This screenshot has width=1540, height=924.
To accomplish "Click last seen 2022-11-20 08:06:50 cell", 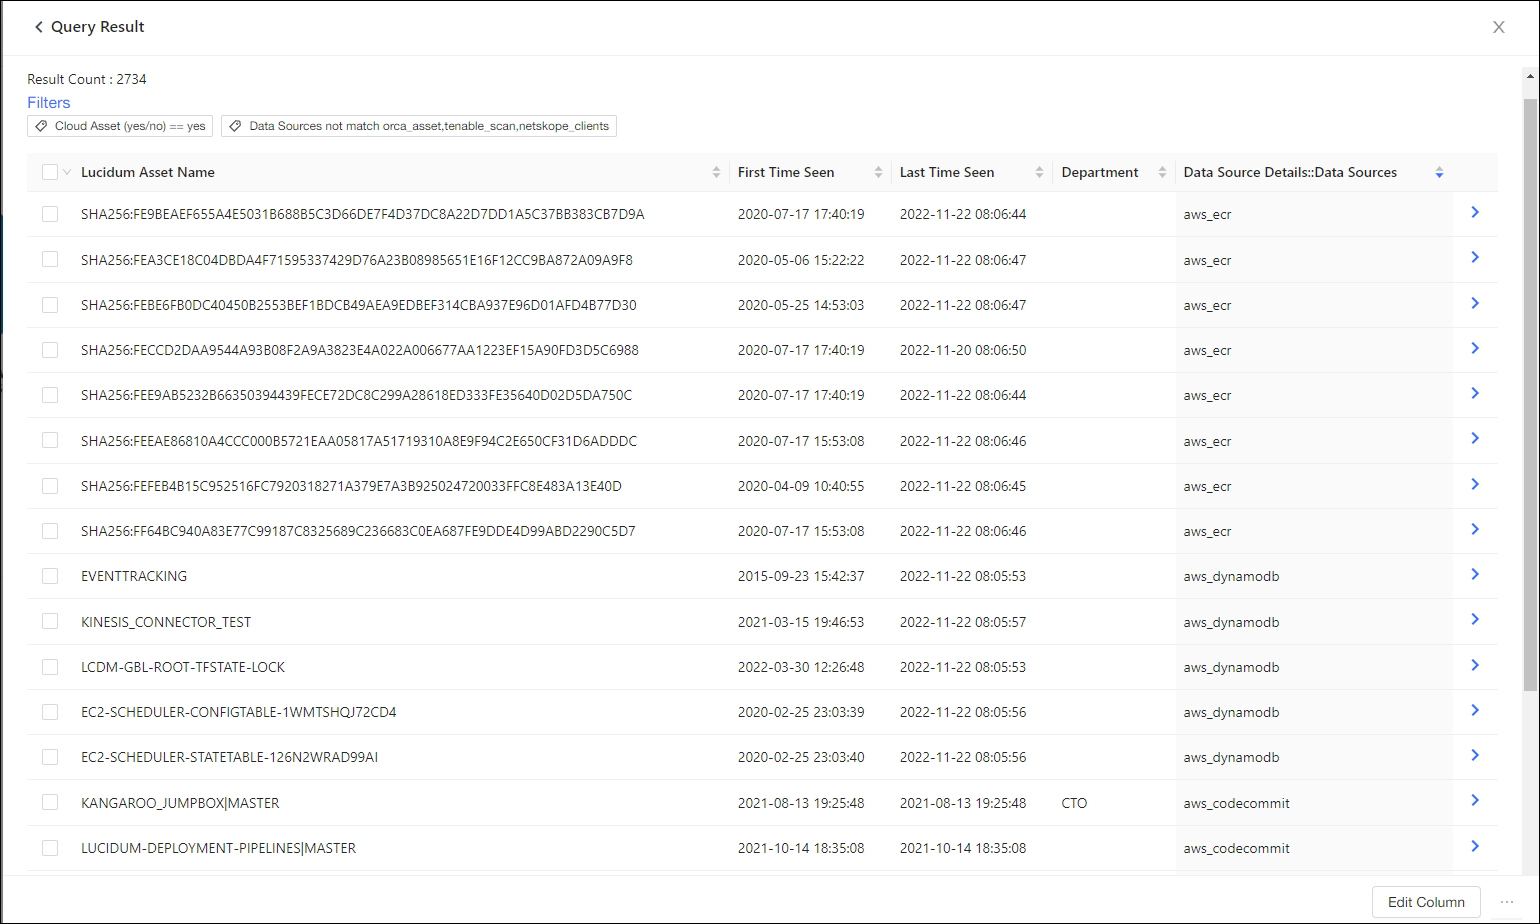I will tap(963, 350).
